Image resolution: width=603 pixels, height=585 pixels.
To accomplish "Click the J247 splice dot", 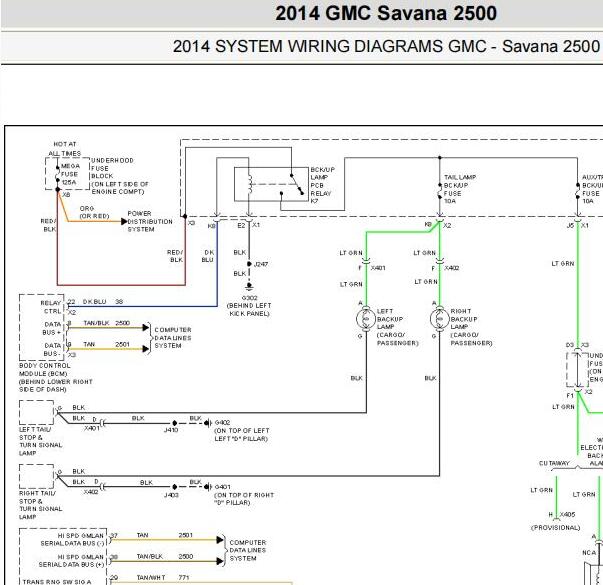I will coord(249,264).
